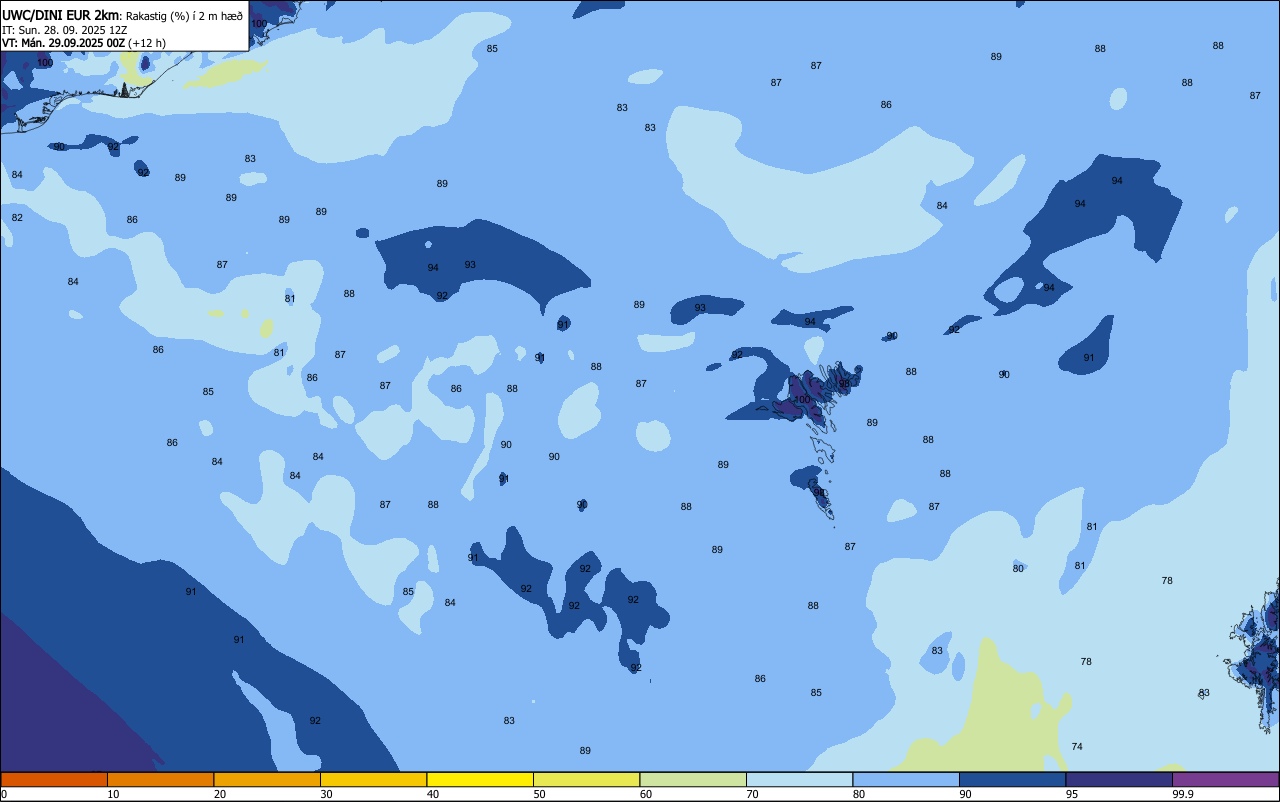Screen dimensions: 1280x802
Task: Select the 20–30 amber legend swatch
Action: point(267,779)
